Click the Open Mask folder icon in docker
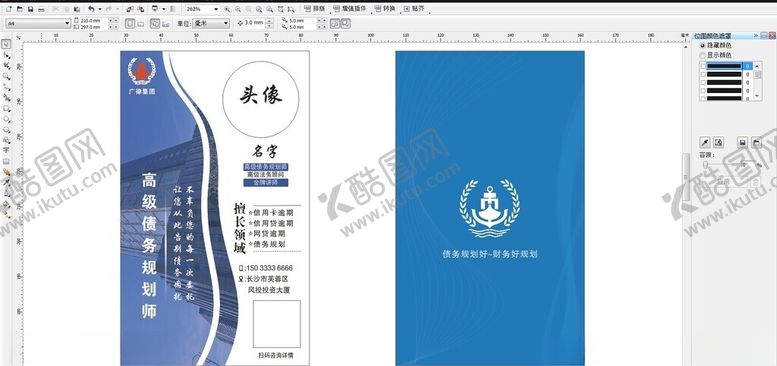This screenshot has height=366, width=777. click(756, 143)
